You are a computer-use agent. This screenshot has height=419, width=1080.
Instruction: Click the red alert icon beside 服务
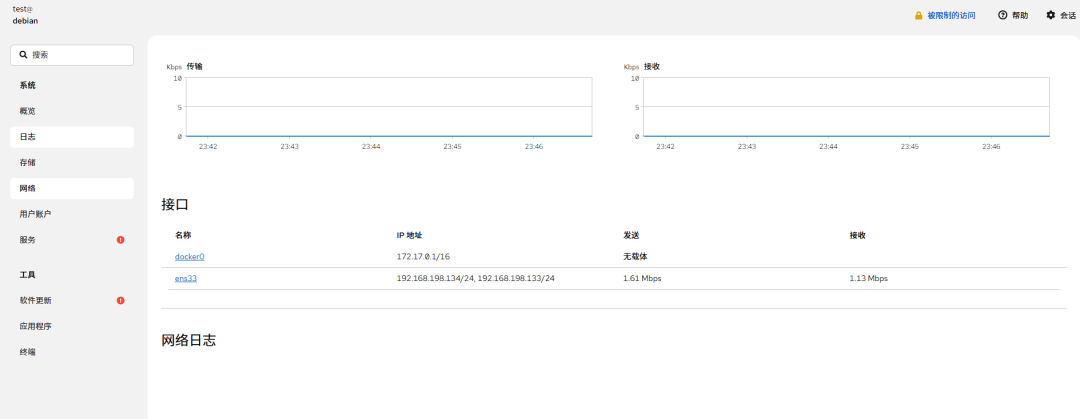pyautogui.click(x=121, y=240)
